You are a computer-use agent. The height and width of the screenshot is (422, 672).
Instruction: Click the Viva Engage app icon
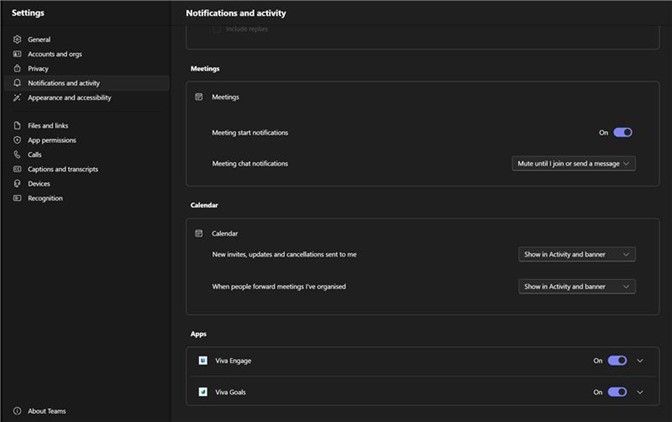[x=202, y=361]
